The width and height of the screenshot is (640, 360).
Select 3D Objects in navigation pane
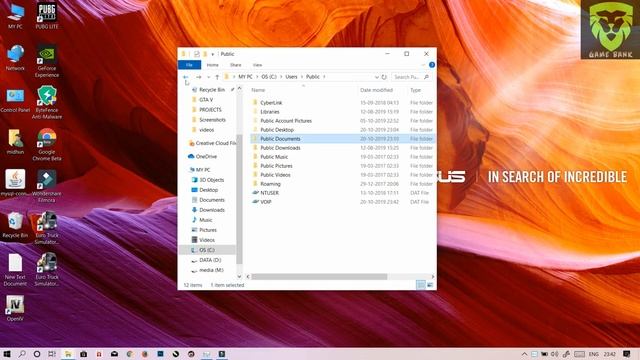point(211,180)
